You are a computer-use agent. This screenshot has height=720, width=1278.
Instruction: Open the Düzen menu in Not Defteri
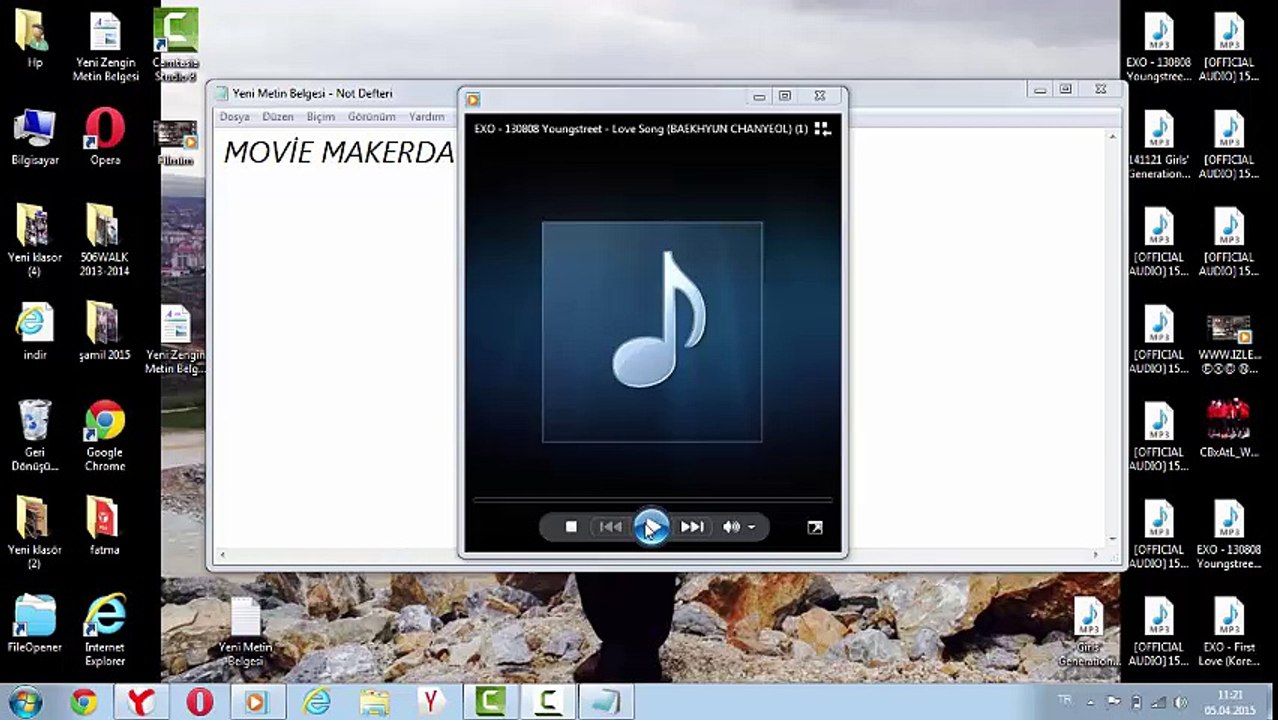278,117
